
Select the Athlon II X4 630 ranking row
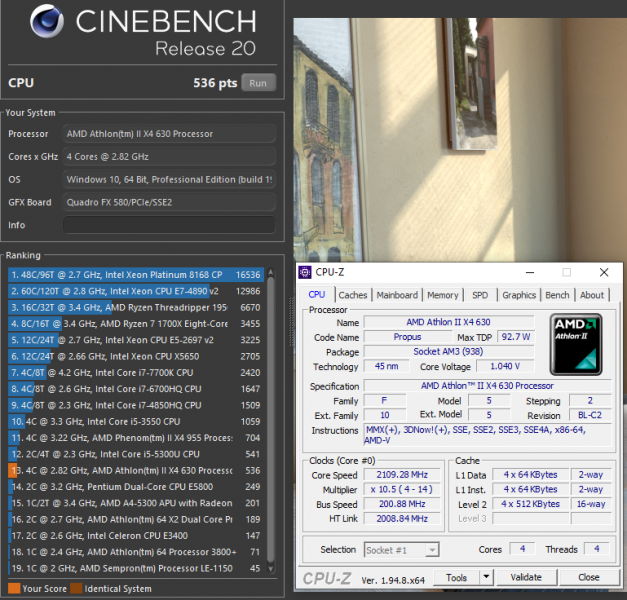pos(136,470)
